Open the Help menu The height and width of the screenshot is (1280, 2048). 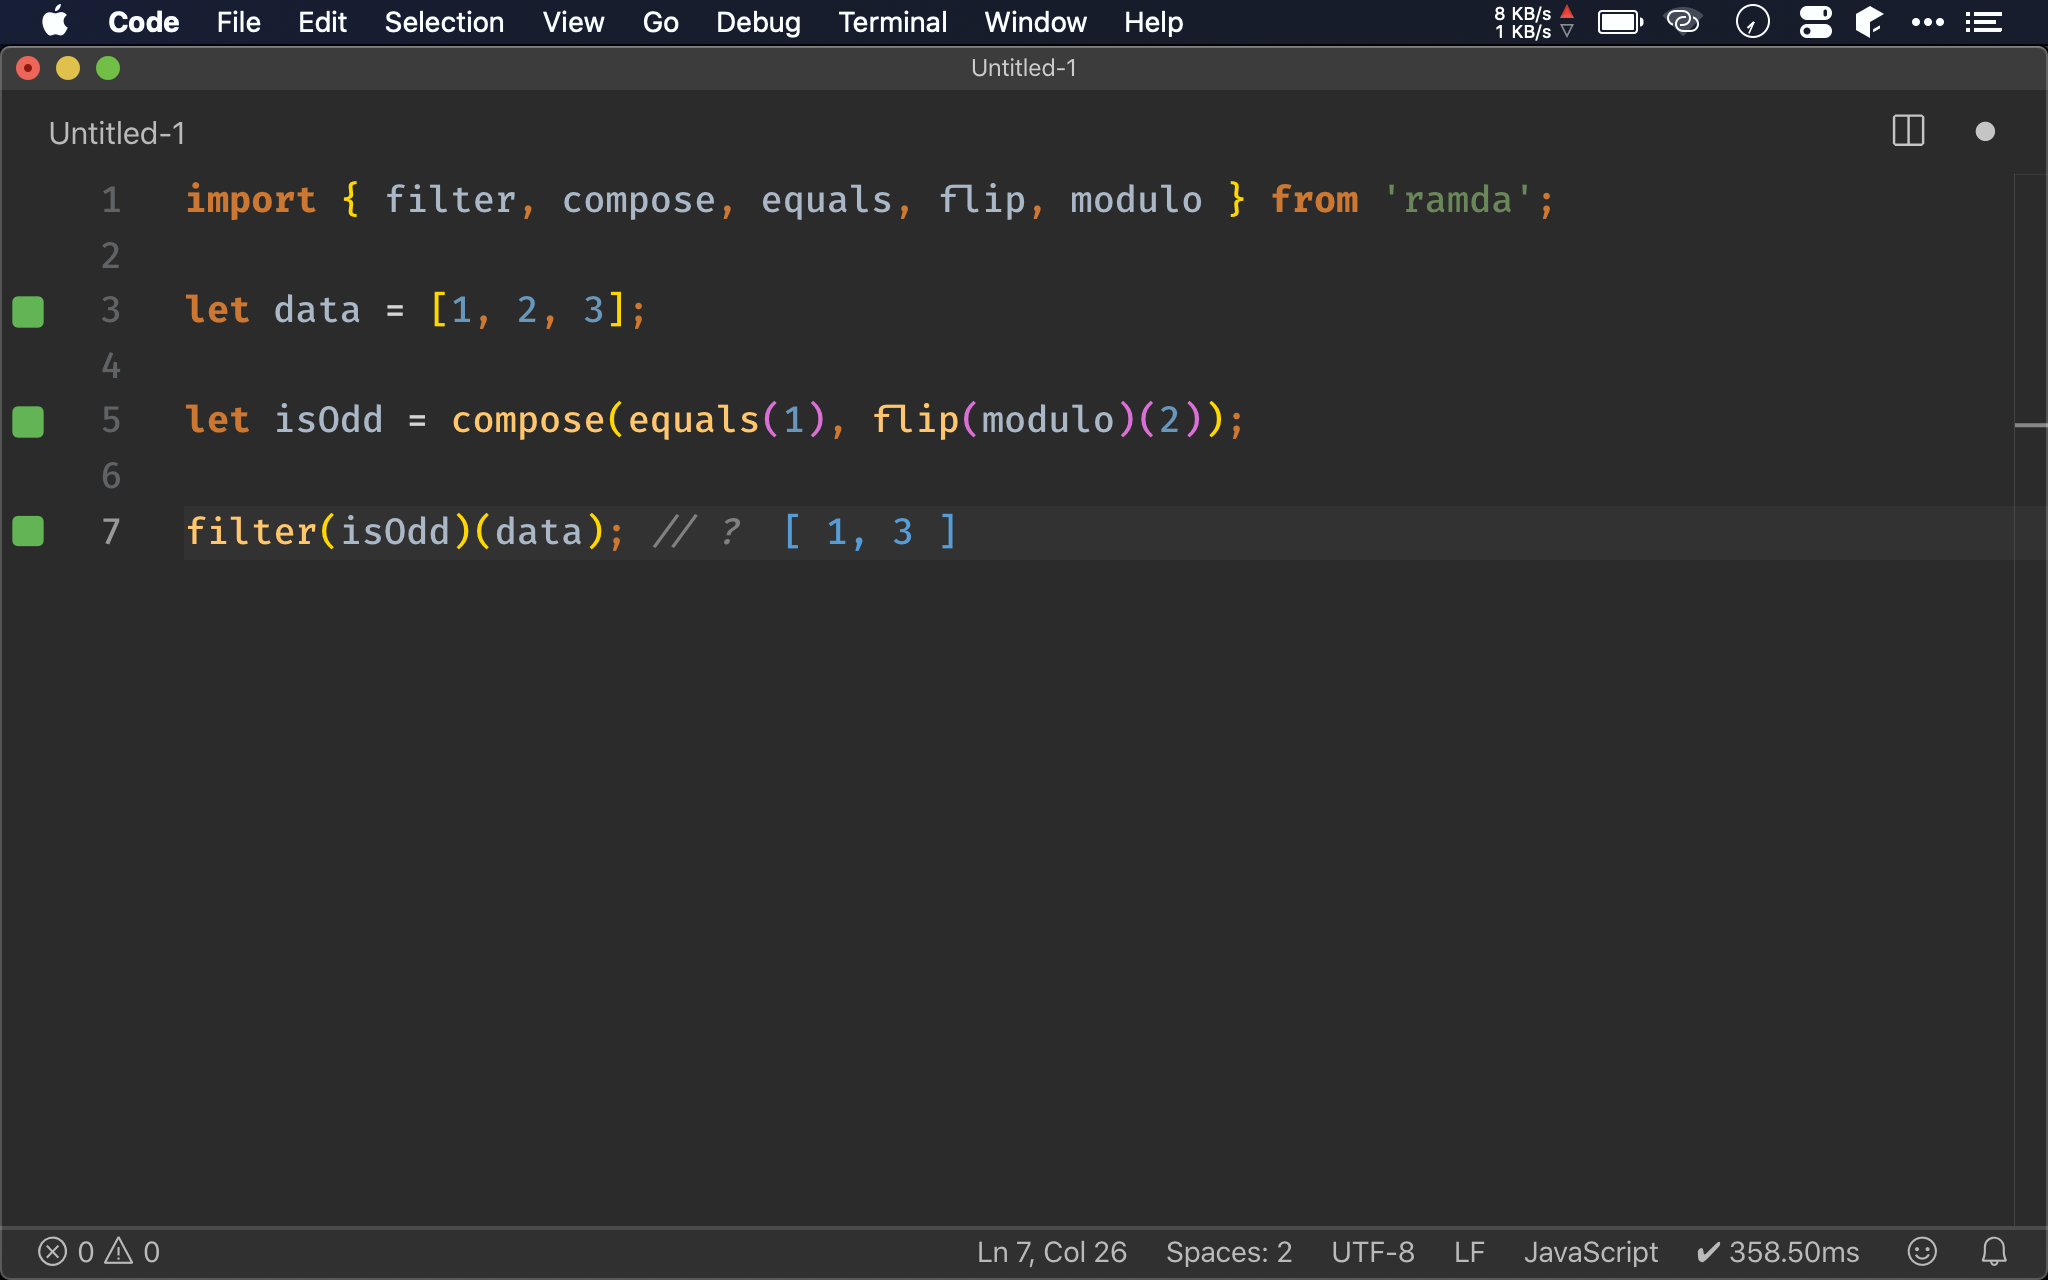(x=1153, y=22)
